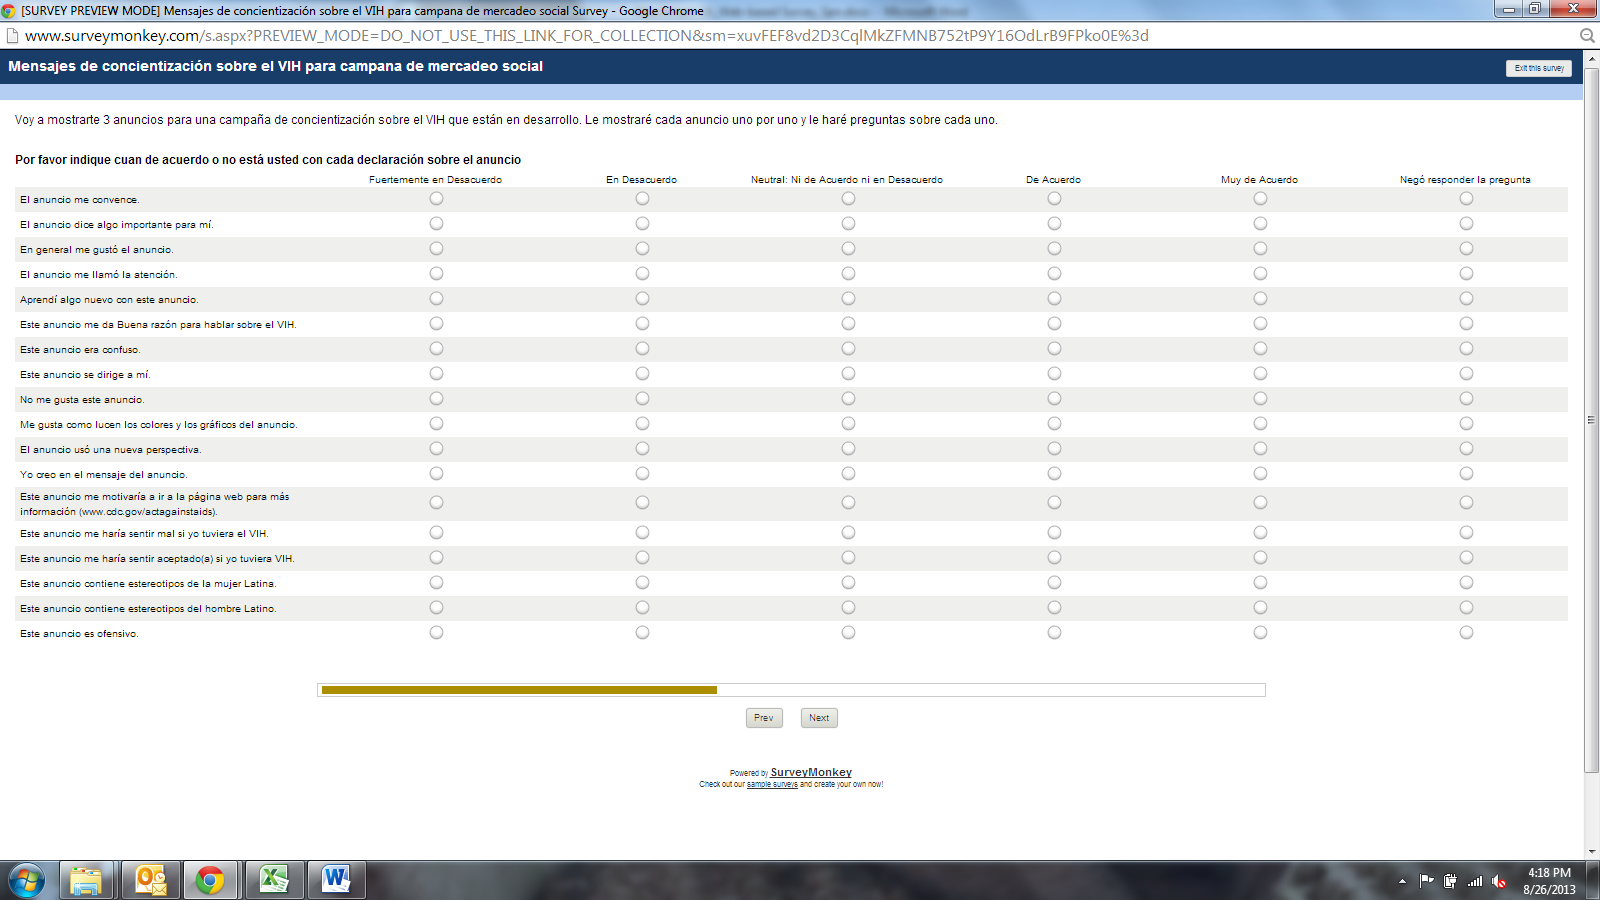Choose 'Negó responder' for 'El anuncio me convence'
This screenshot has height=900, width=1600.
tap(1466, 198)
